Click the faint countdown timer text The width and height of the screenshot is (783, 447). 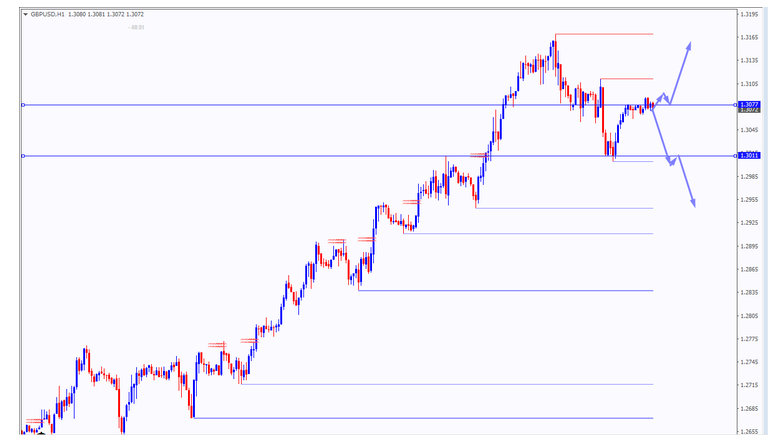coord(137,27)
